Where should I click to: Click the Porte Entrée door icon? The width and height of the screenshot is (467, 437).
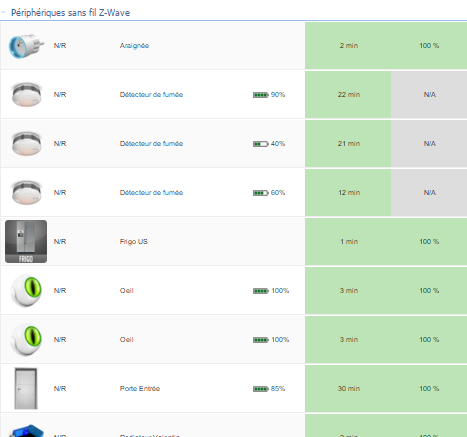26,388
